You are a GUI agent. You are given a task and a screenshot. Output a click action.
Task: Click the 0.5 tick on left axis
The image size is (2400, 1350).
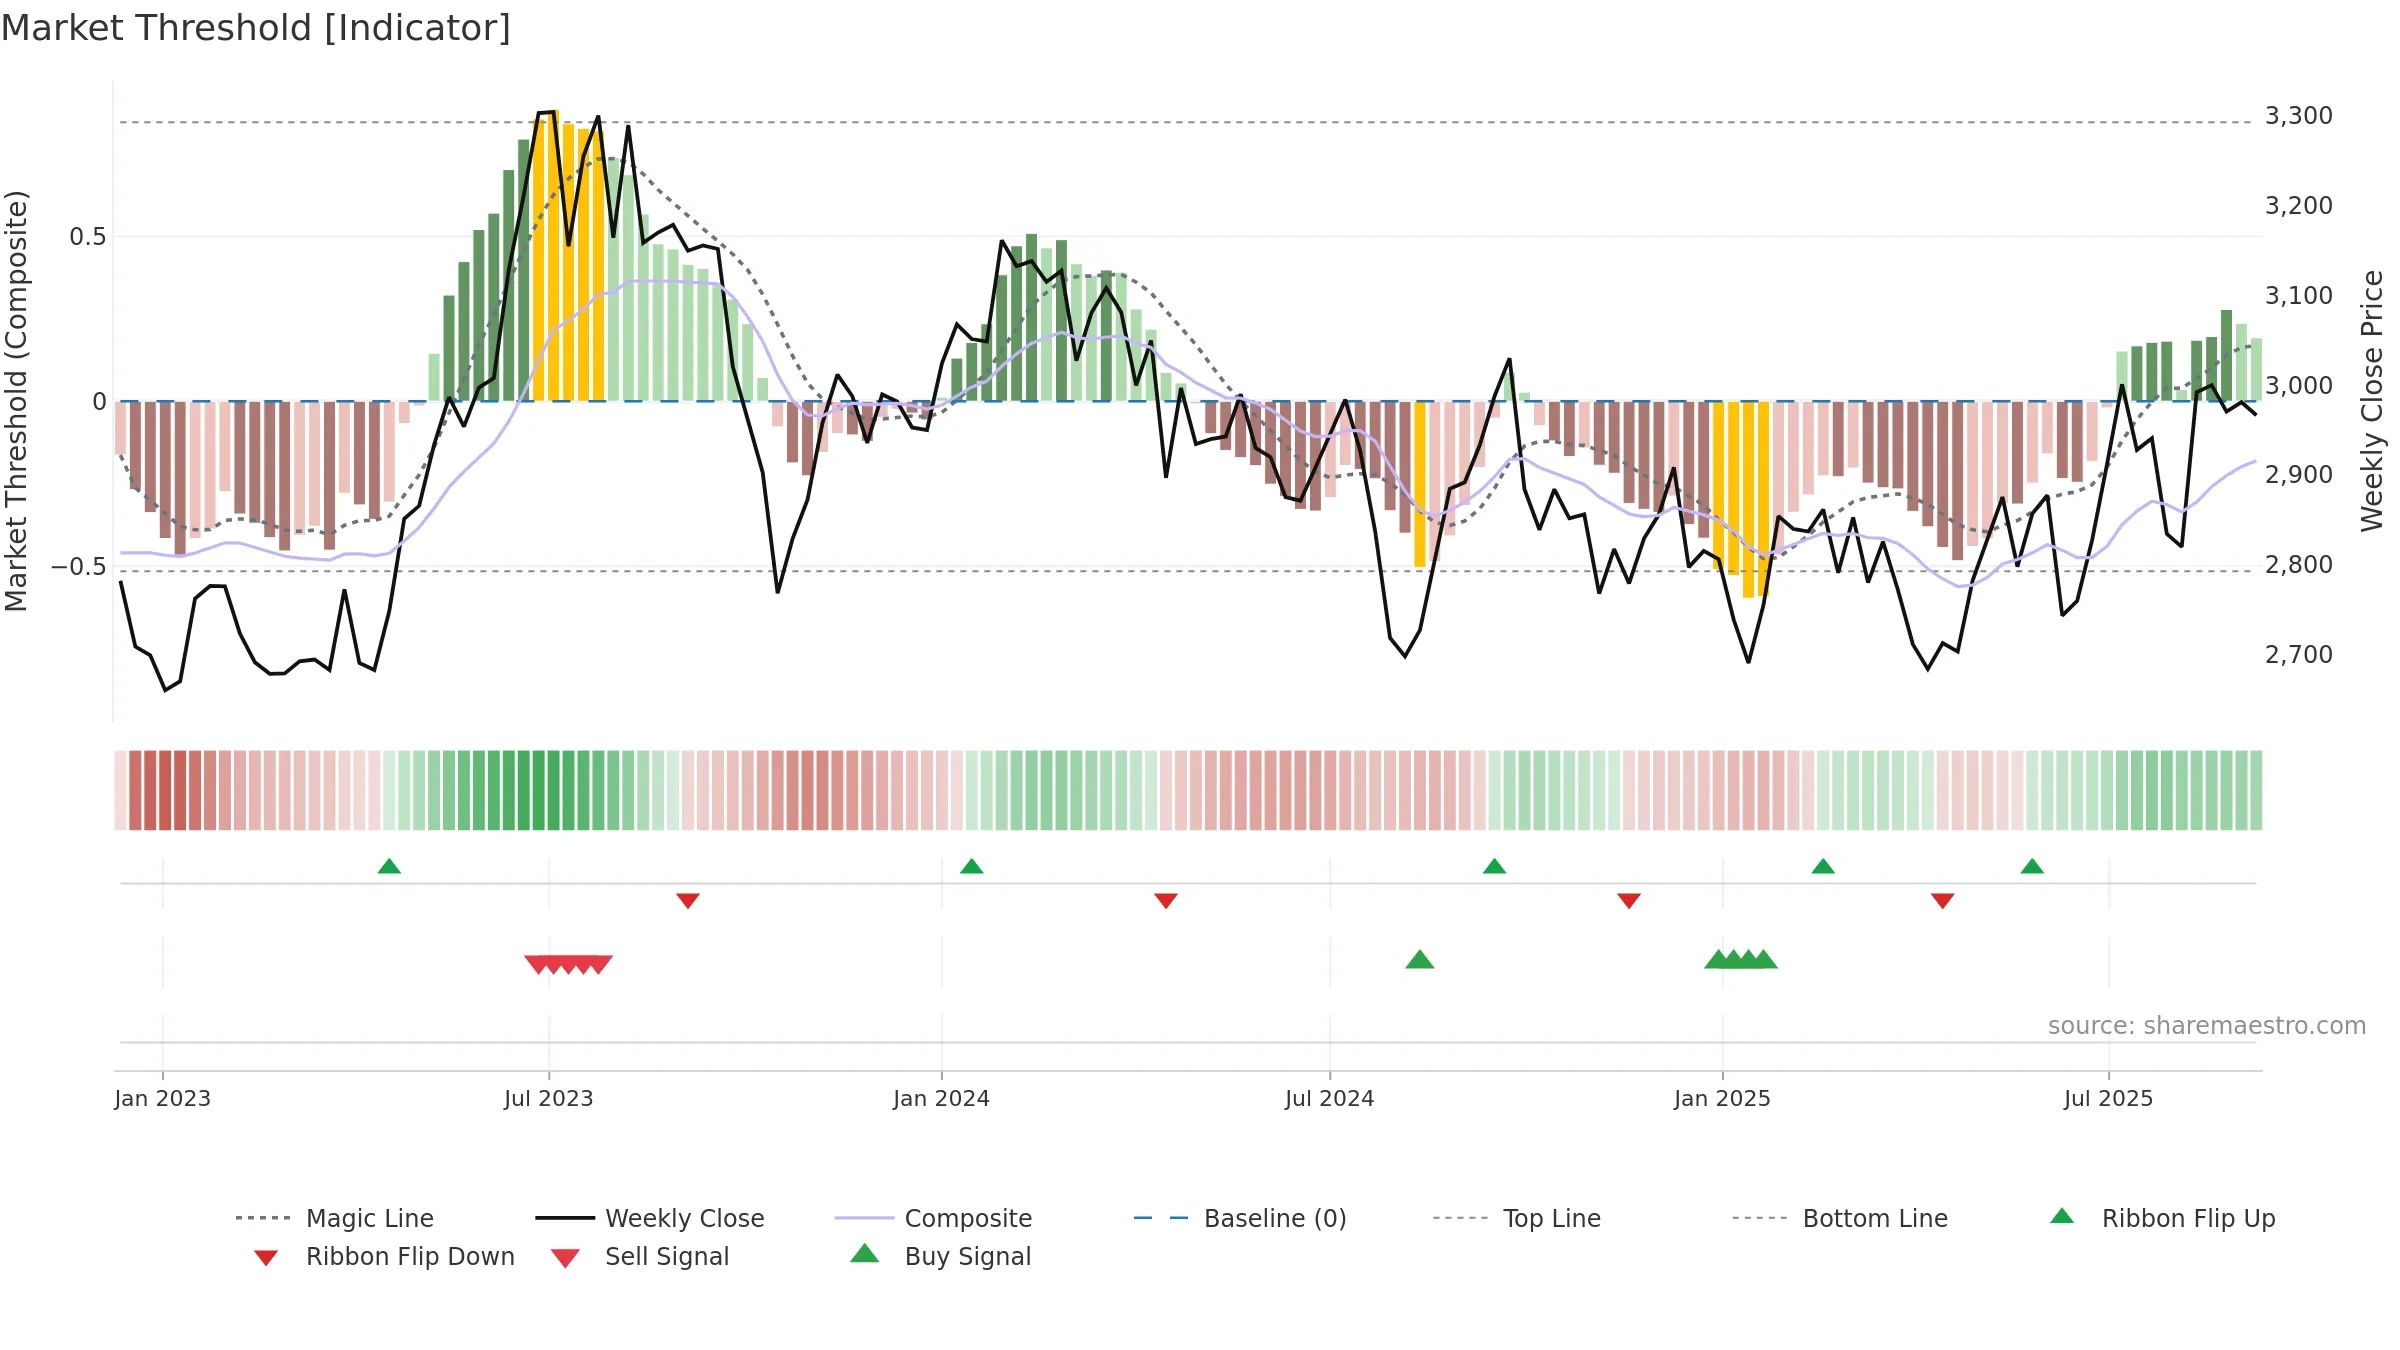88,237
